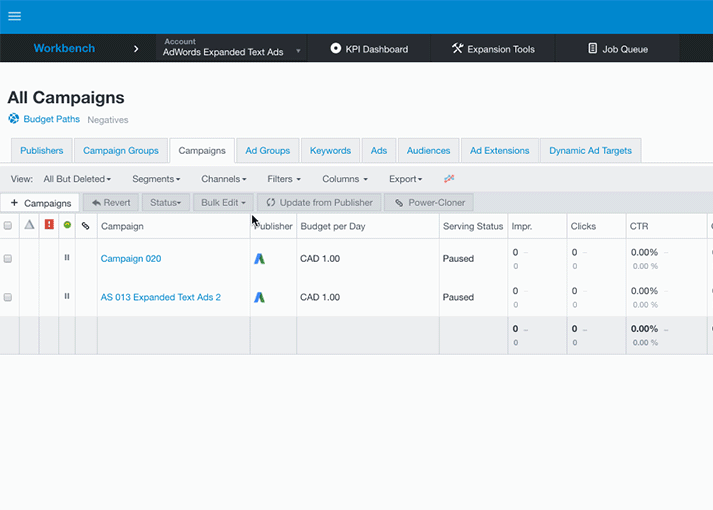This screenshot has width=713, height=510.
Task: Open the hamburger menu in the top bar
Action: tap(14, 16)
